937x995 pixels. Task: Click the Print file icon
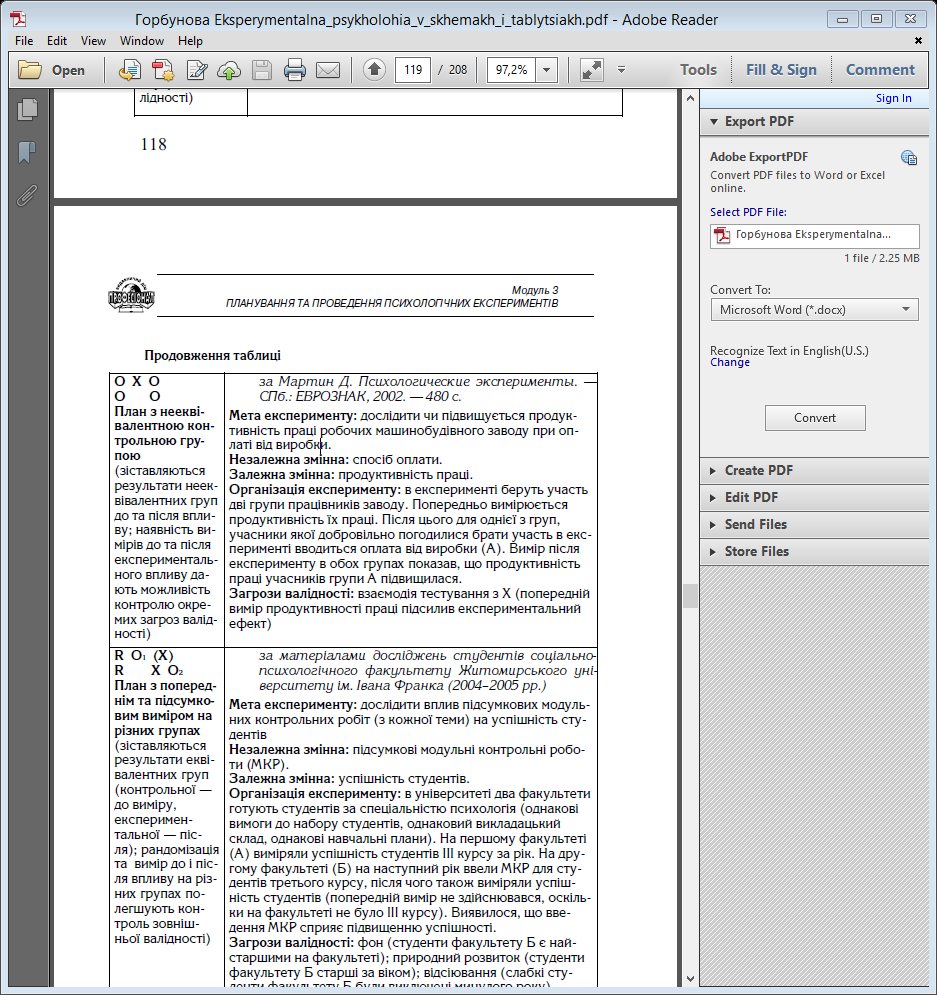point(295,70)
